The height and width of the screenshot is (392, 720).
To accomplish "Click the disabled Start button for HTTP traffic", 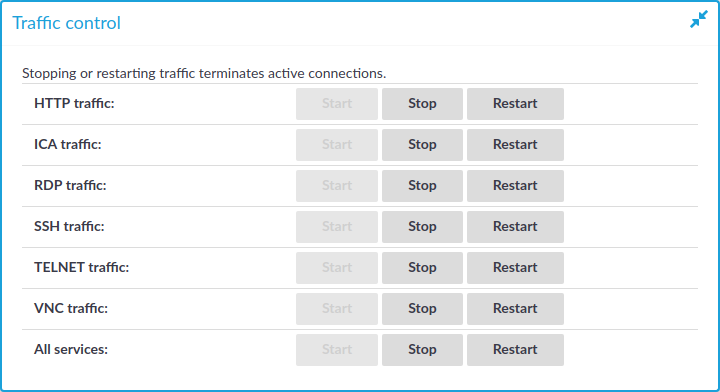I will pos(337,104).
